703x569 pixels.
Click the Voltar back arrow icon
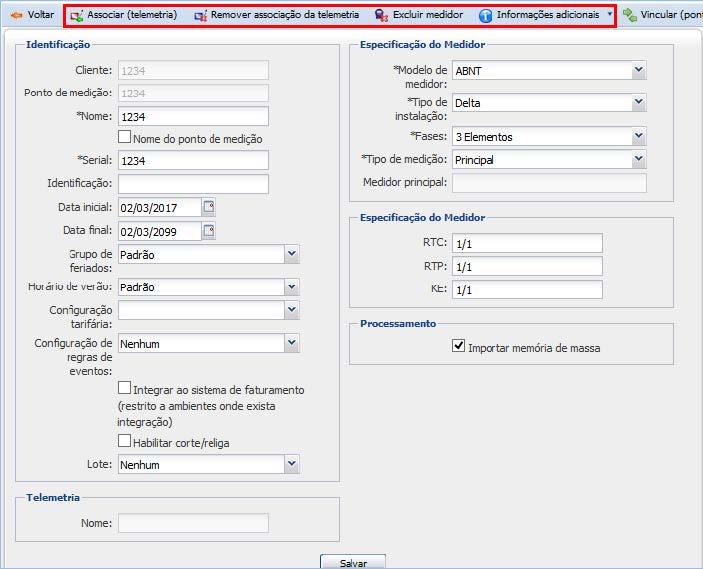coord(16,16)
